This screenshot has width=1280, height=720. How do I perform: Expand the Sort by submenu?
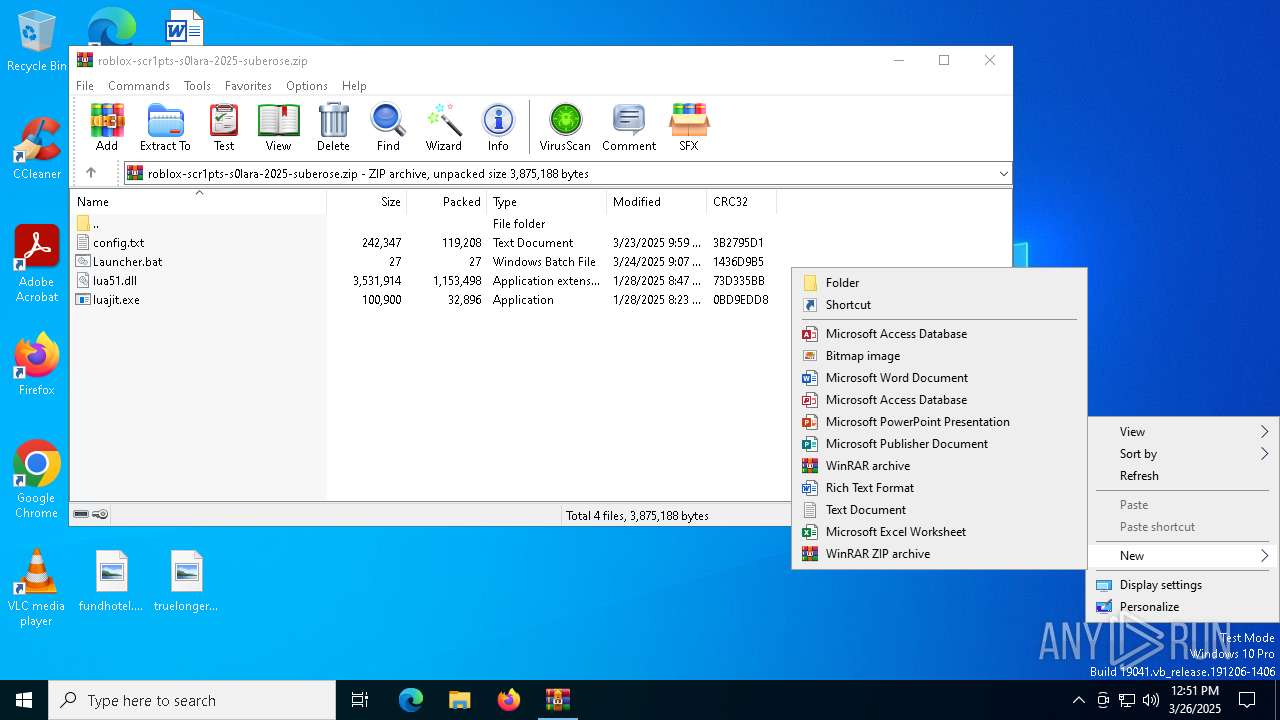1183,454
